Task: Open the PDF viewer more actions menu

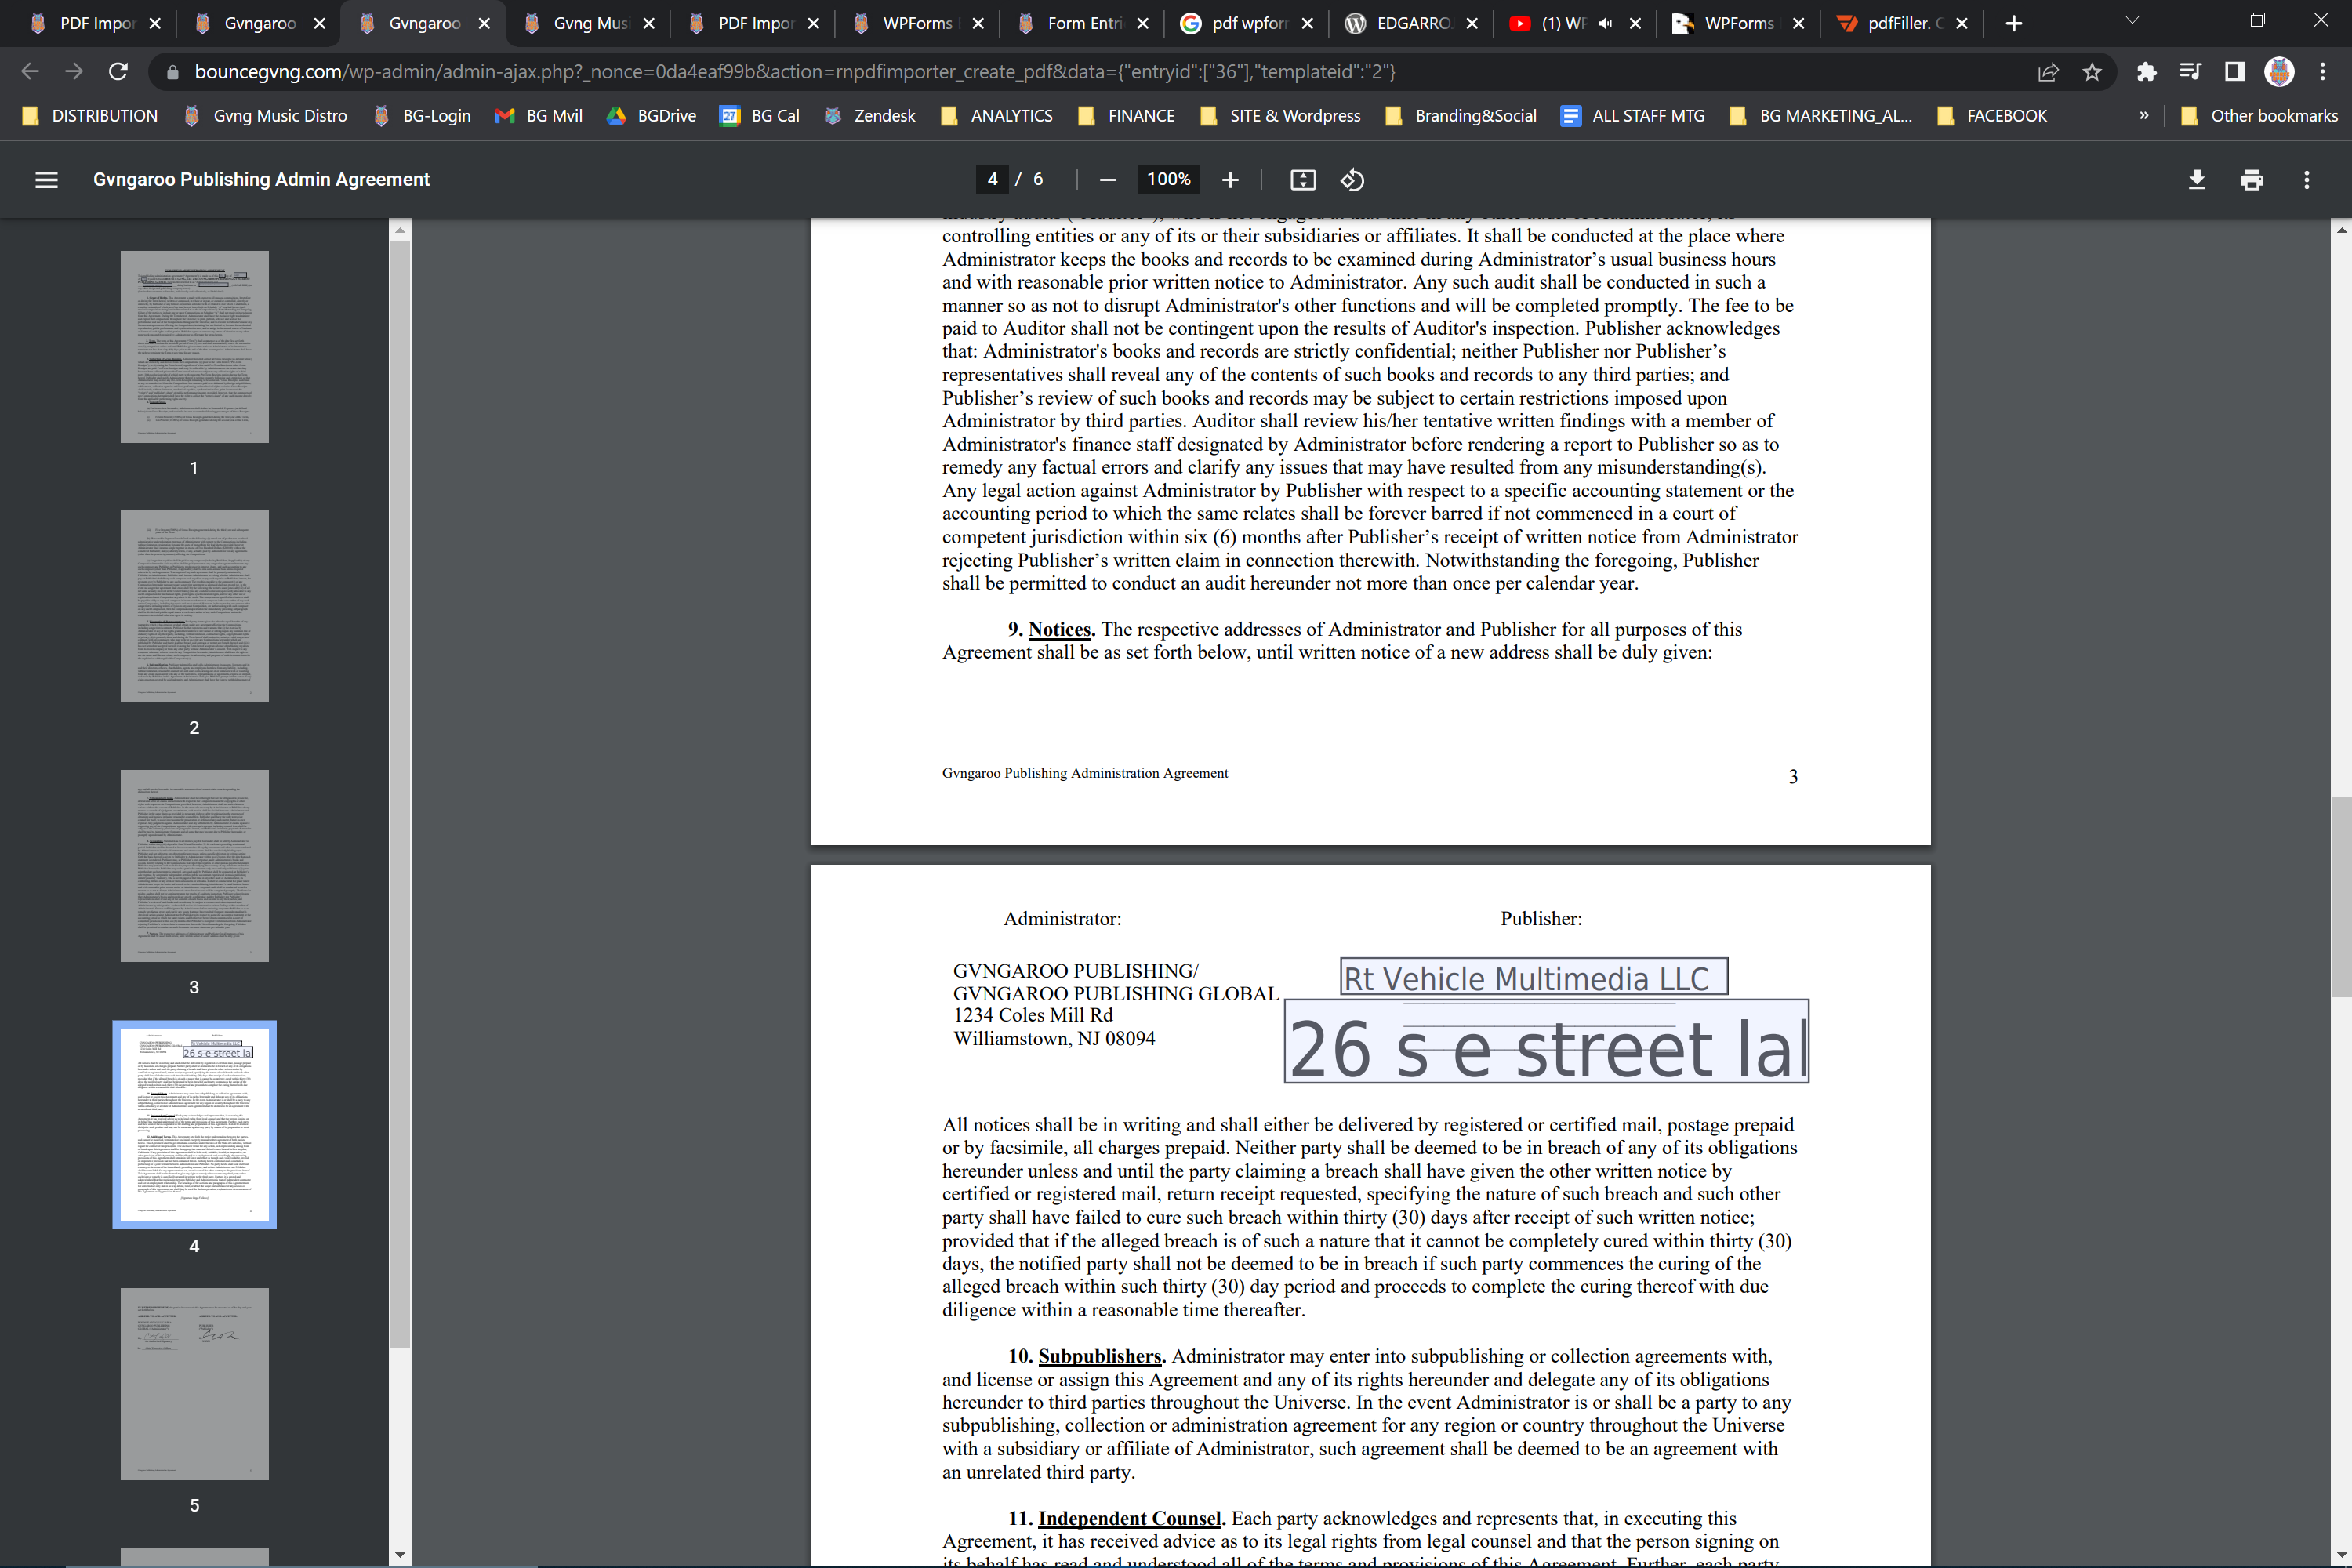Action: (x=2306, y=180)
